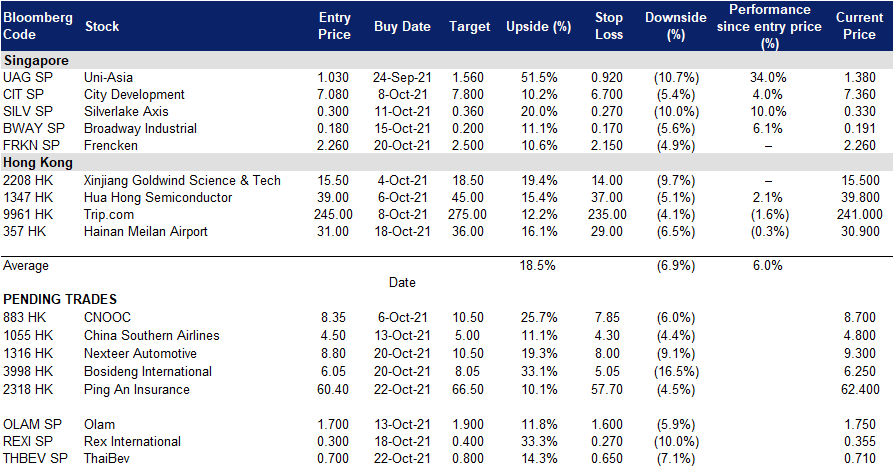This screenshot has width=893, height=467.
Task: Click the 'Target' column header
Action: coord(469,26)
